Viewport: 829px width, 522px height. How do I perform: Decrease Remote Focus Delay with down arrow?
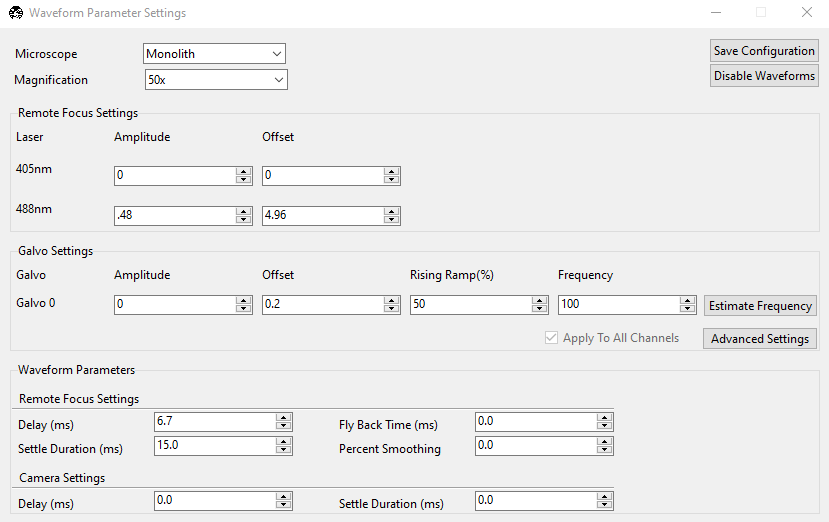tap(284, 426)
